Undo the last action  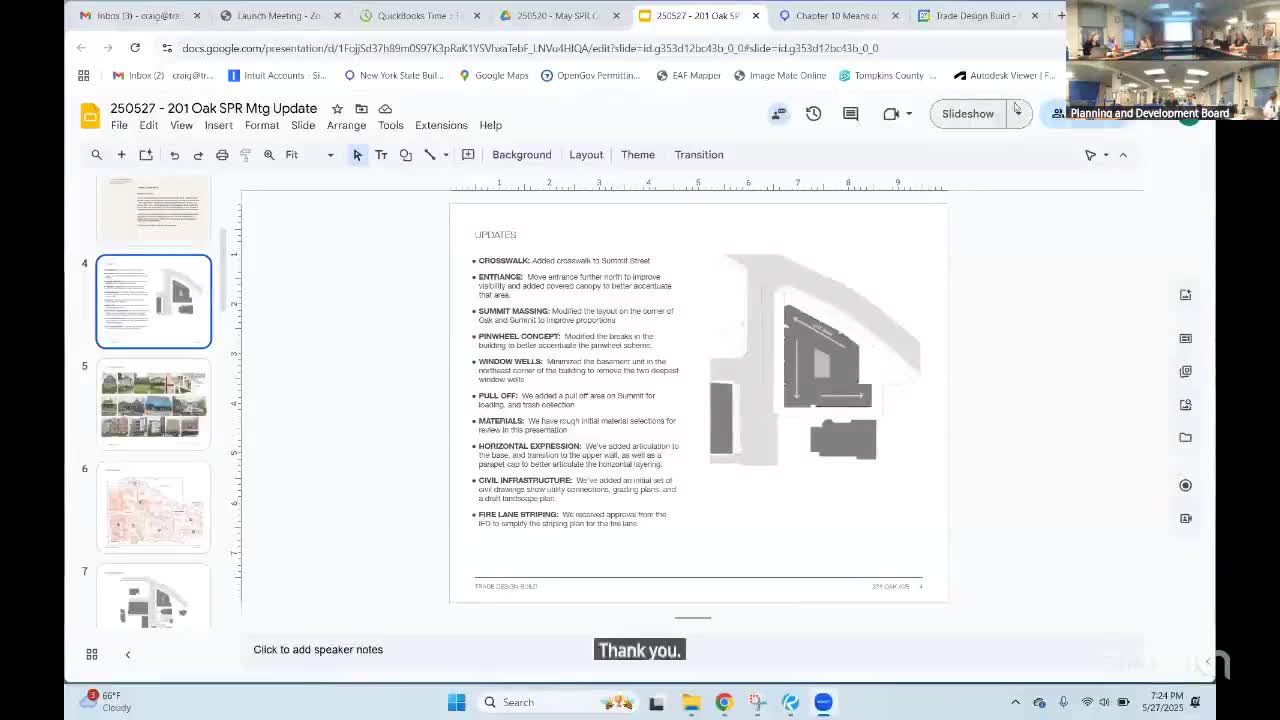pyautogui.click(x=174, y=155)
